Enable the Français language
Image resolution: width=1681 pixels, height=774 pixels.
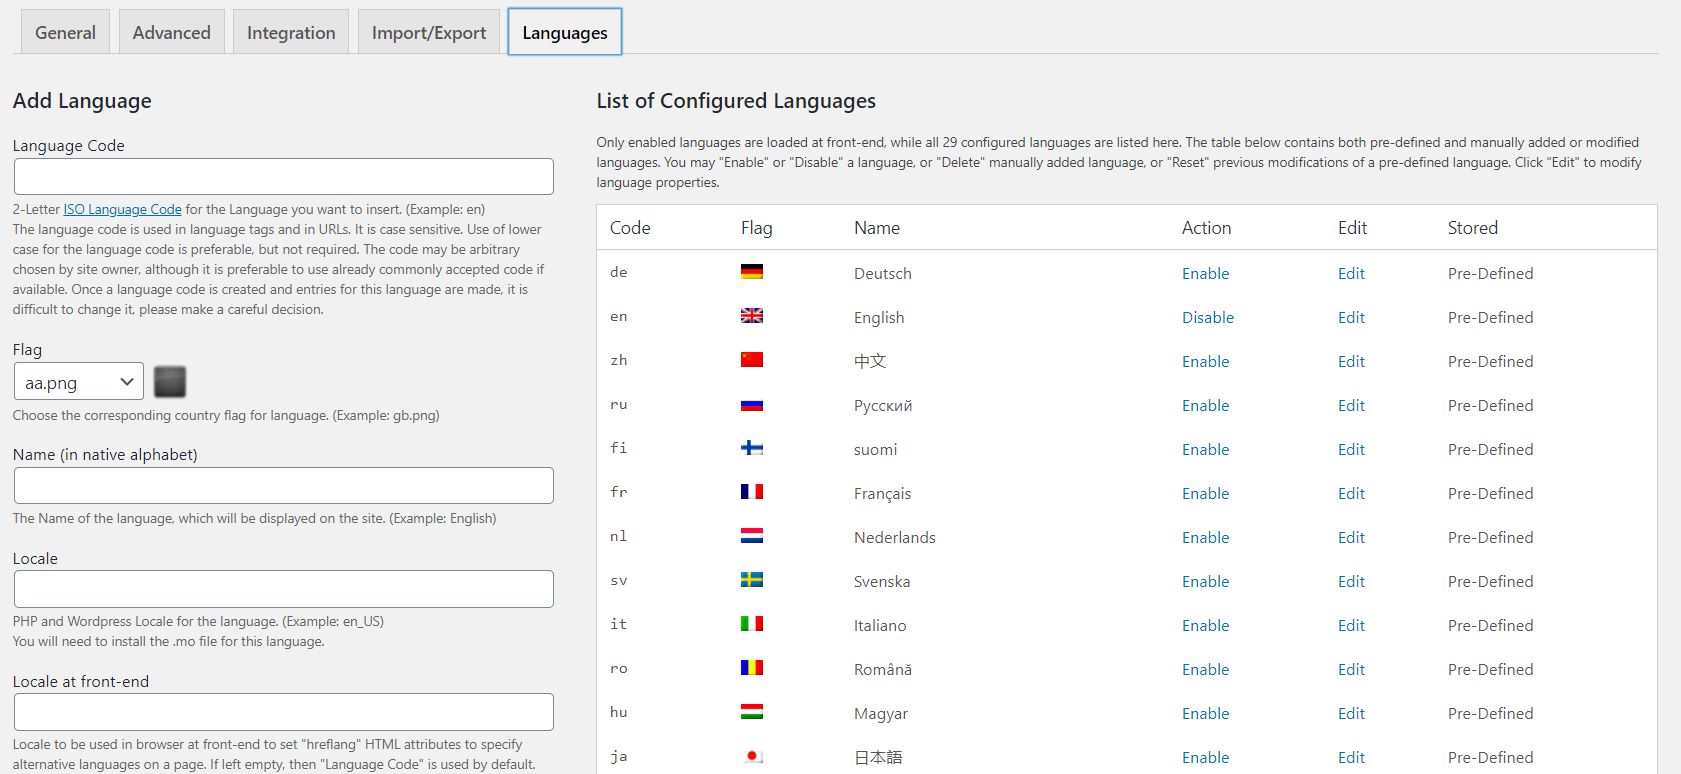tap(1205, 493)
